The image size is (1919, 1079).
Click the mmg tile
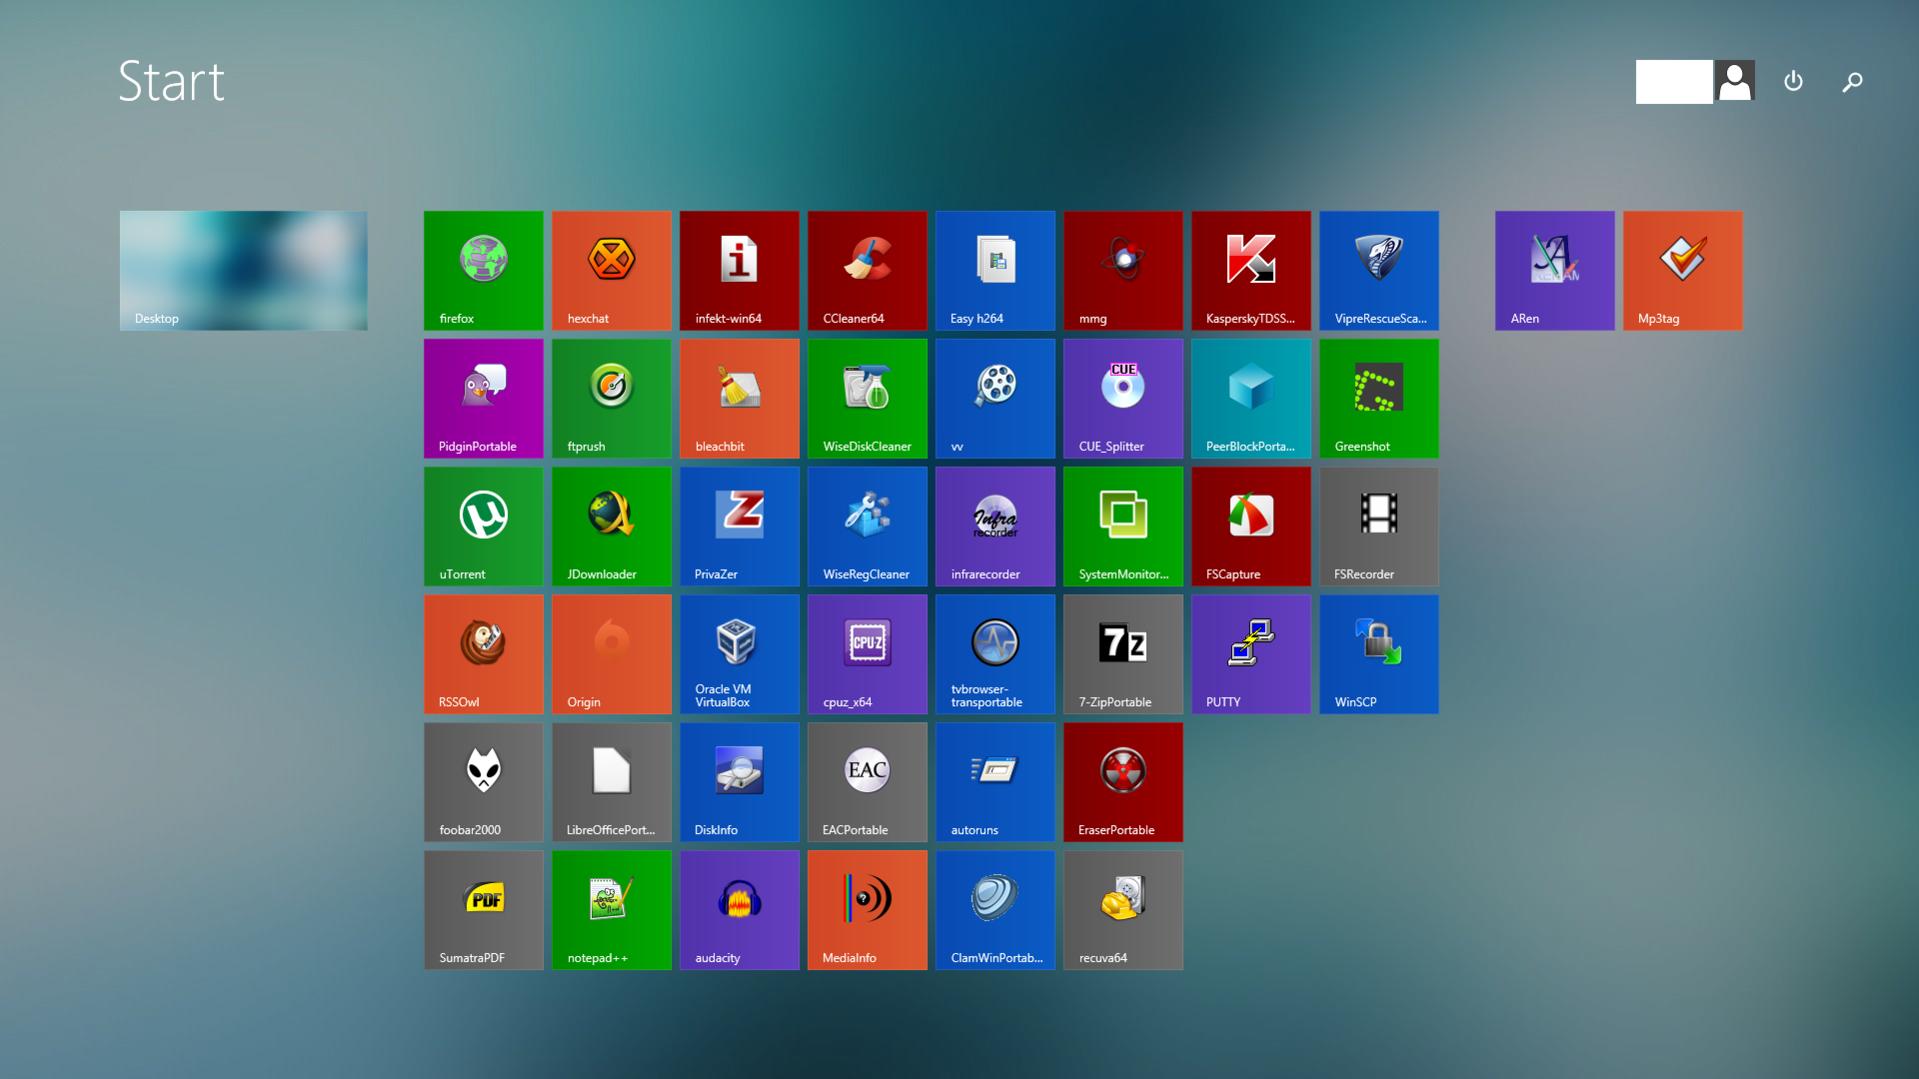[1123, 270]
